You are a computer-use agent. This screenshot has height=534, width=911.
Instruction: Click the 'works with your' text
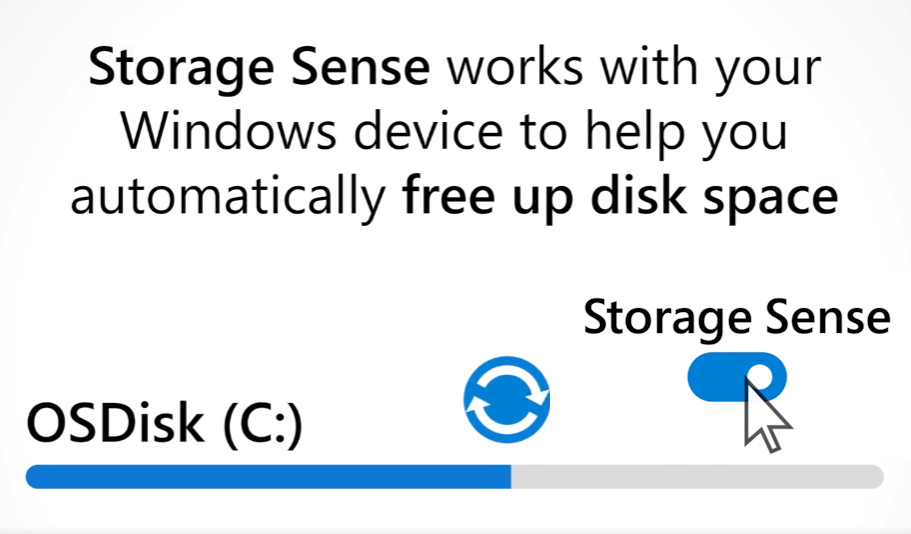click(x=633, y=68)
